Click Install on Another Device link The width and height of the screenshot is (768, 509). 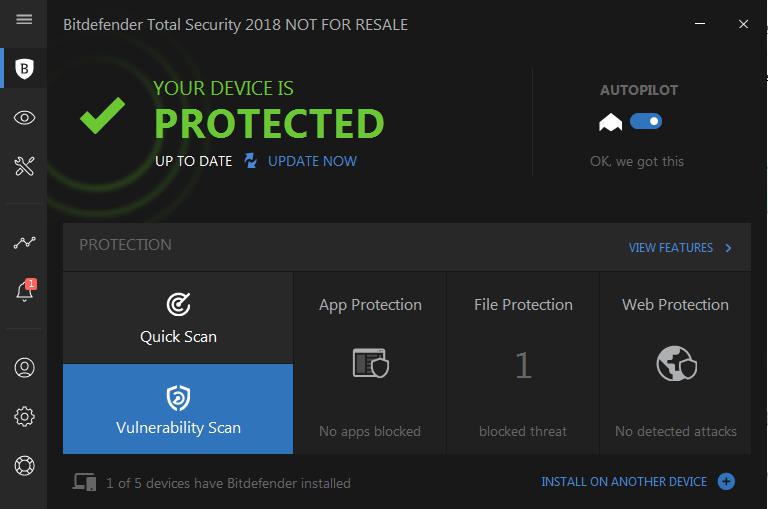(x=624, y=482)
